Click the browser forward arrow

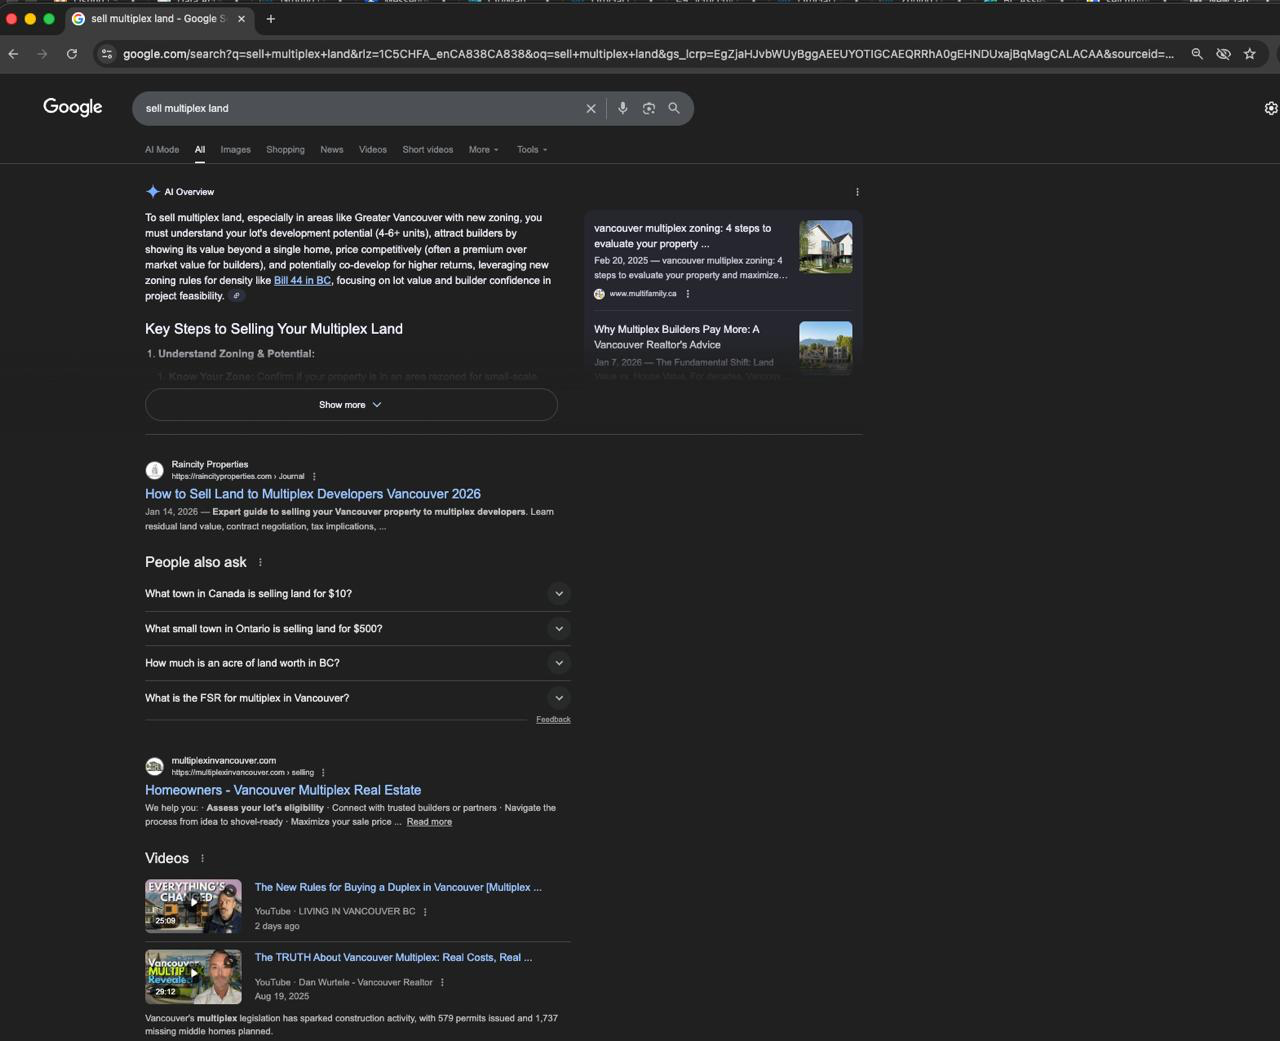42,54
